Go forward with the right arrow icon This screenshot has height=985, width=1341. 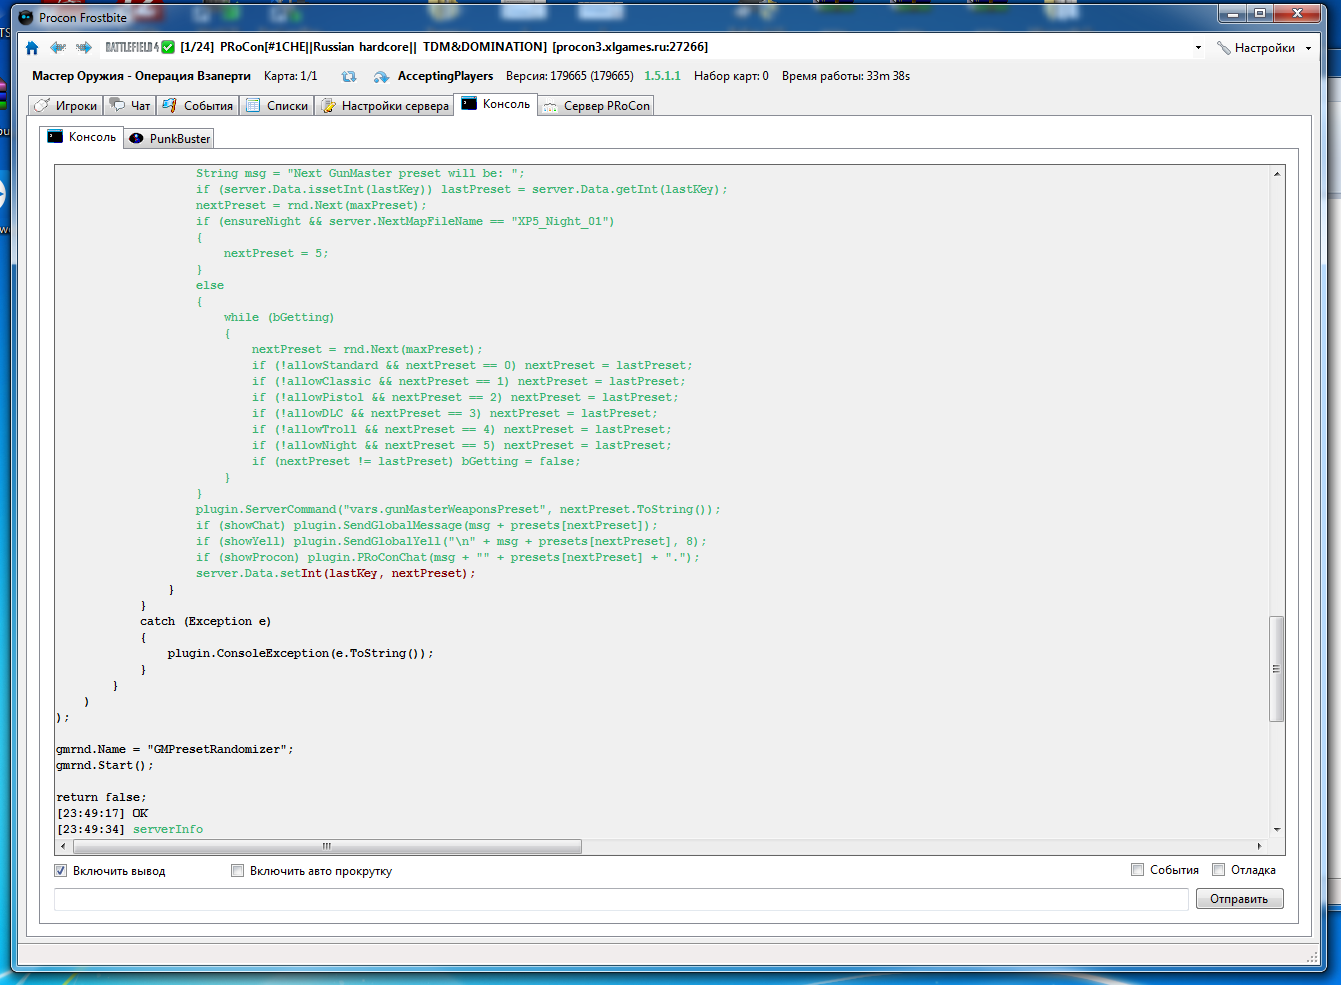[x=84, y=47]
